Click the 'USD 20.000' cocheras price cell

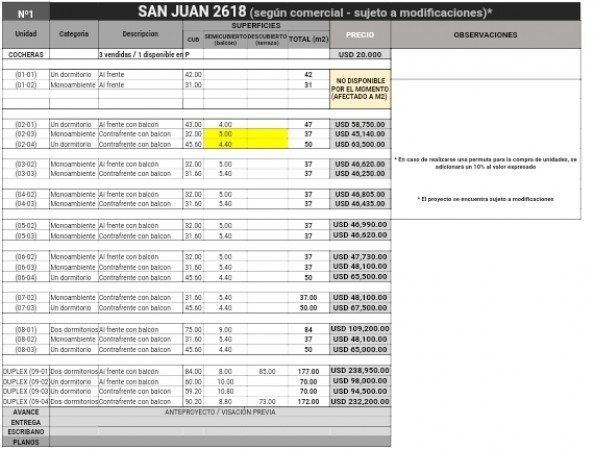360,55
